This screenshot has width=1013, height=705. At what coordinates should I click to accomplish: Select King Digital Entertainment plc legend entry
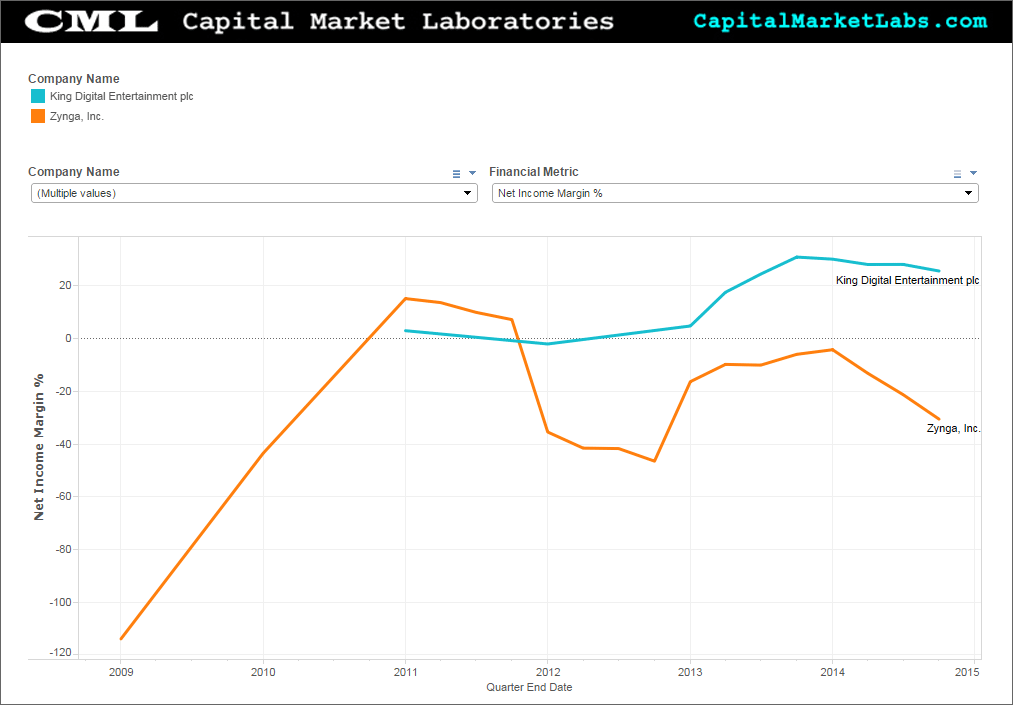coord(121,96)
